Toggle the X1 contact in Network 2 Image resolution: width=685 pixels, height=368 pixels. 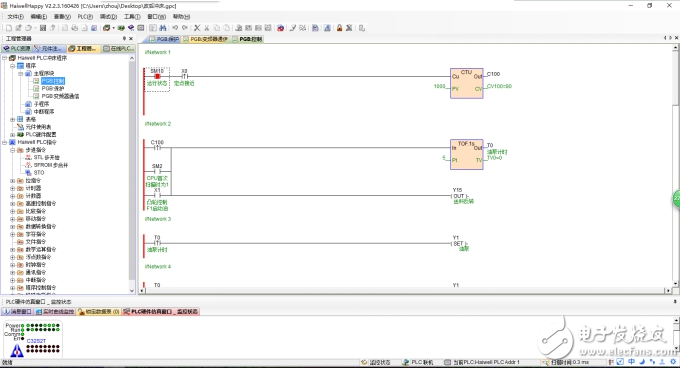coord(157,195)
